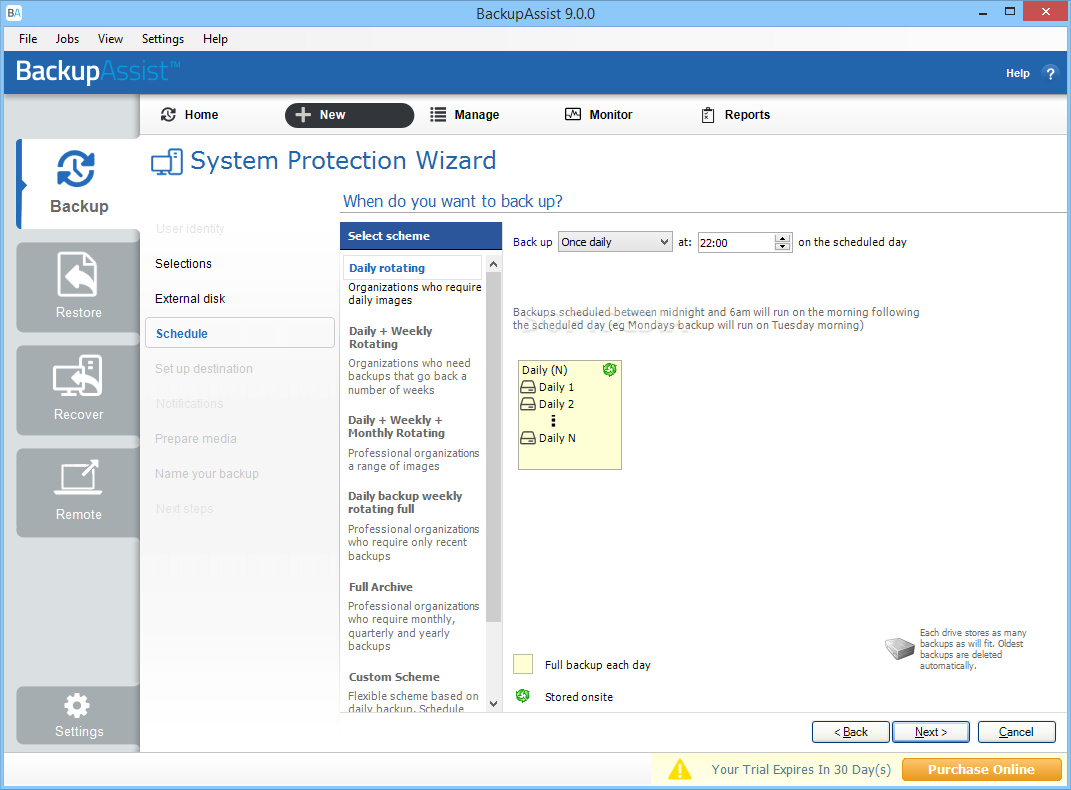Click the Your Trial Expires In 30 Day(s) text
This screenshot has width=1071, height=790.
click(801, 770)
